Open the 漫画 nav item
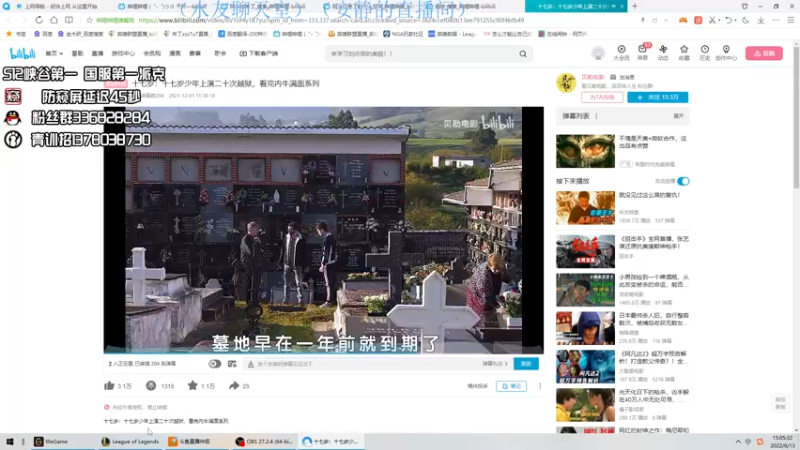The width and height of the screenshot is (800, 450). coord(175,53)
